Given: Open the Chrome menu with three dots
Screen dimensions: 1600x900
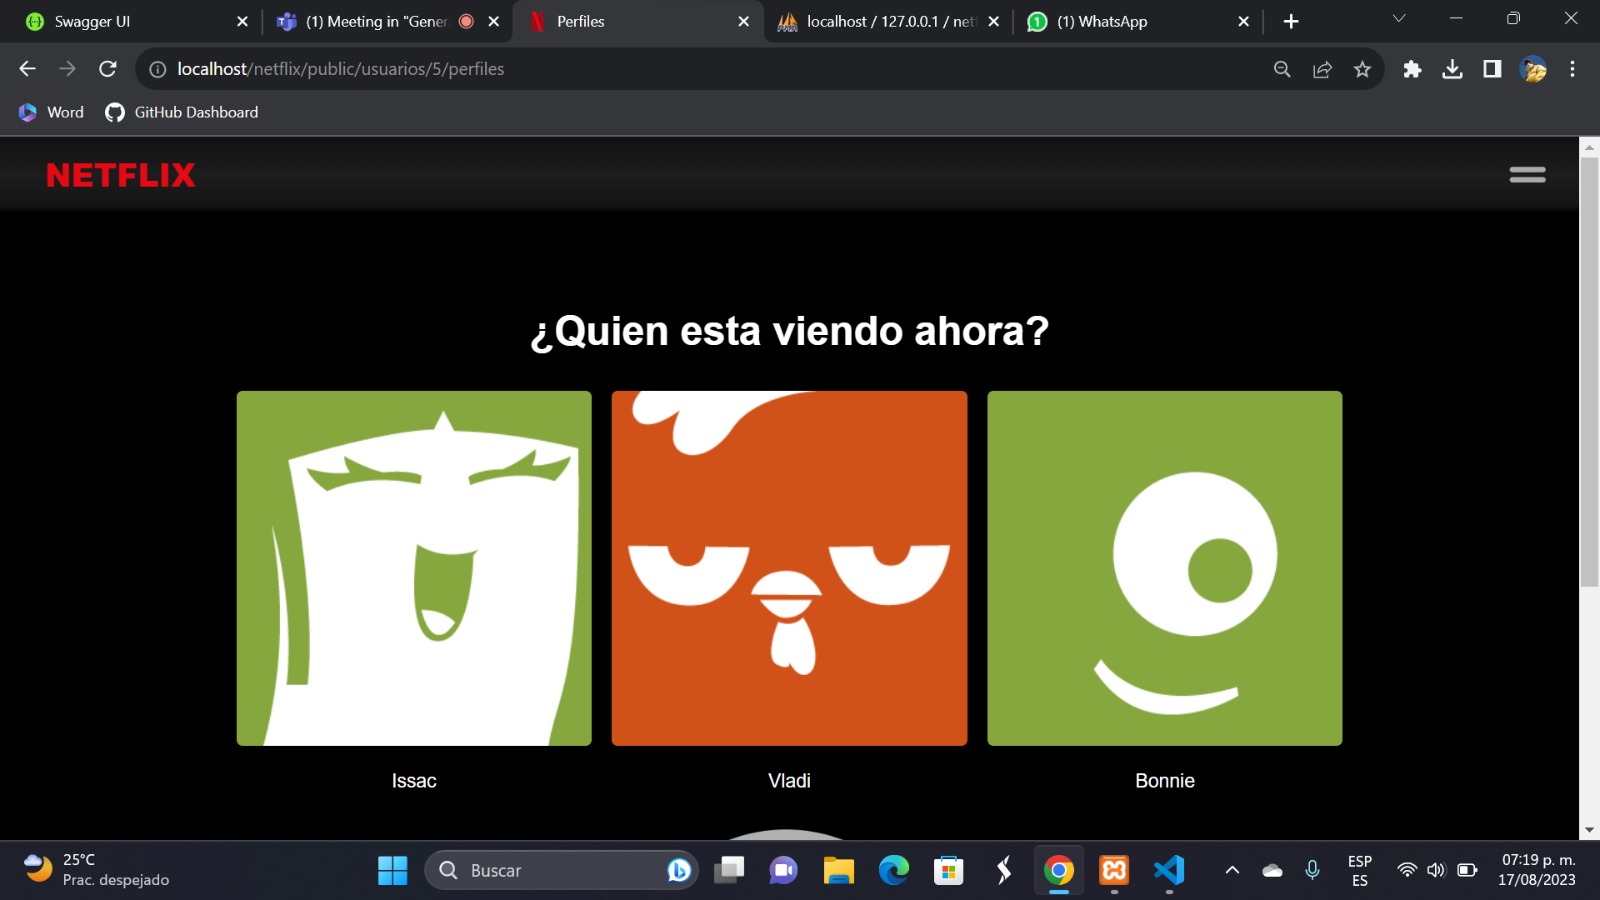Looking at the screenshot, I should tap(1573, 69).
